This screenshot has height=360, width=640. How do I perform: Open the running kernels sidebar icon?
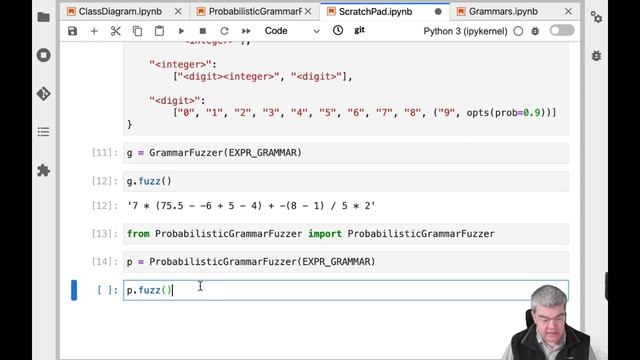coord(43,55)
